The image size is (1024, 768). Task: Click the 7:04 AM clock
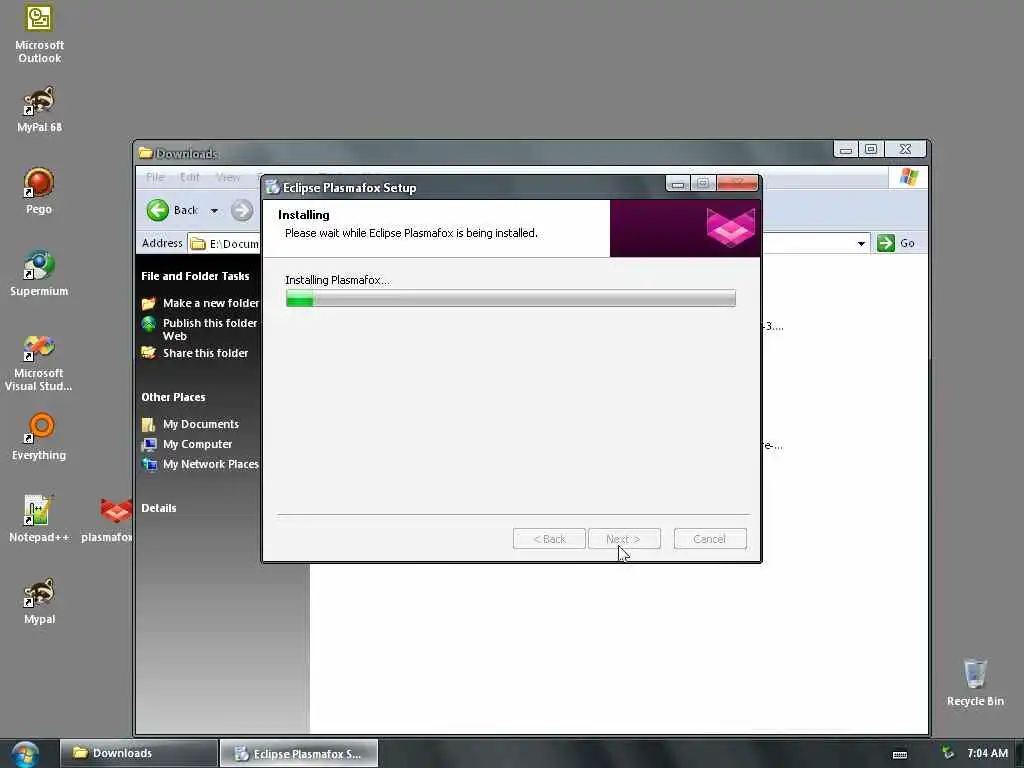coord(987,753)
